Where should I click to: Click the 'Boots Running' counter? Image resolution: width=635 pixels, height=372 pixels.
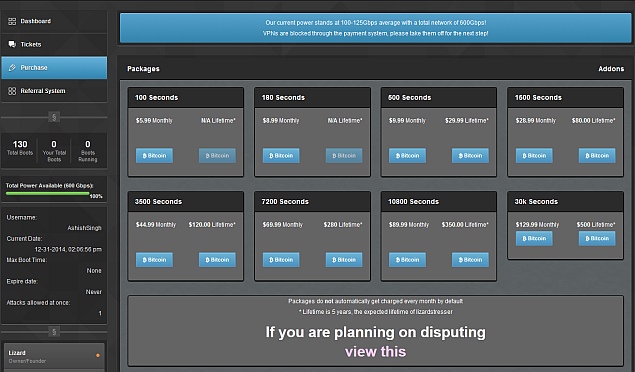[x=88, y=151]
